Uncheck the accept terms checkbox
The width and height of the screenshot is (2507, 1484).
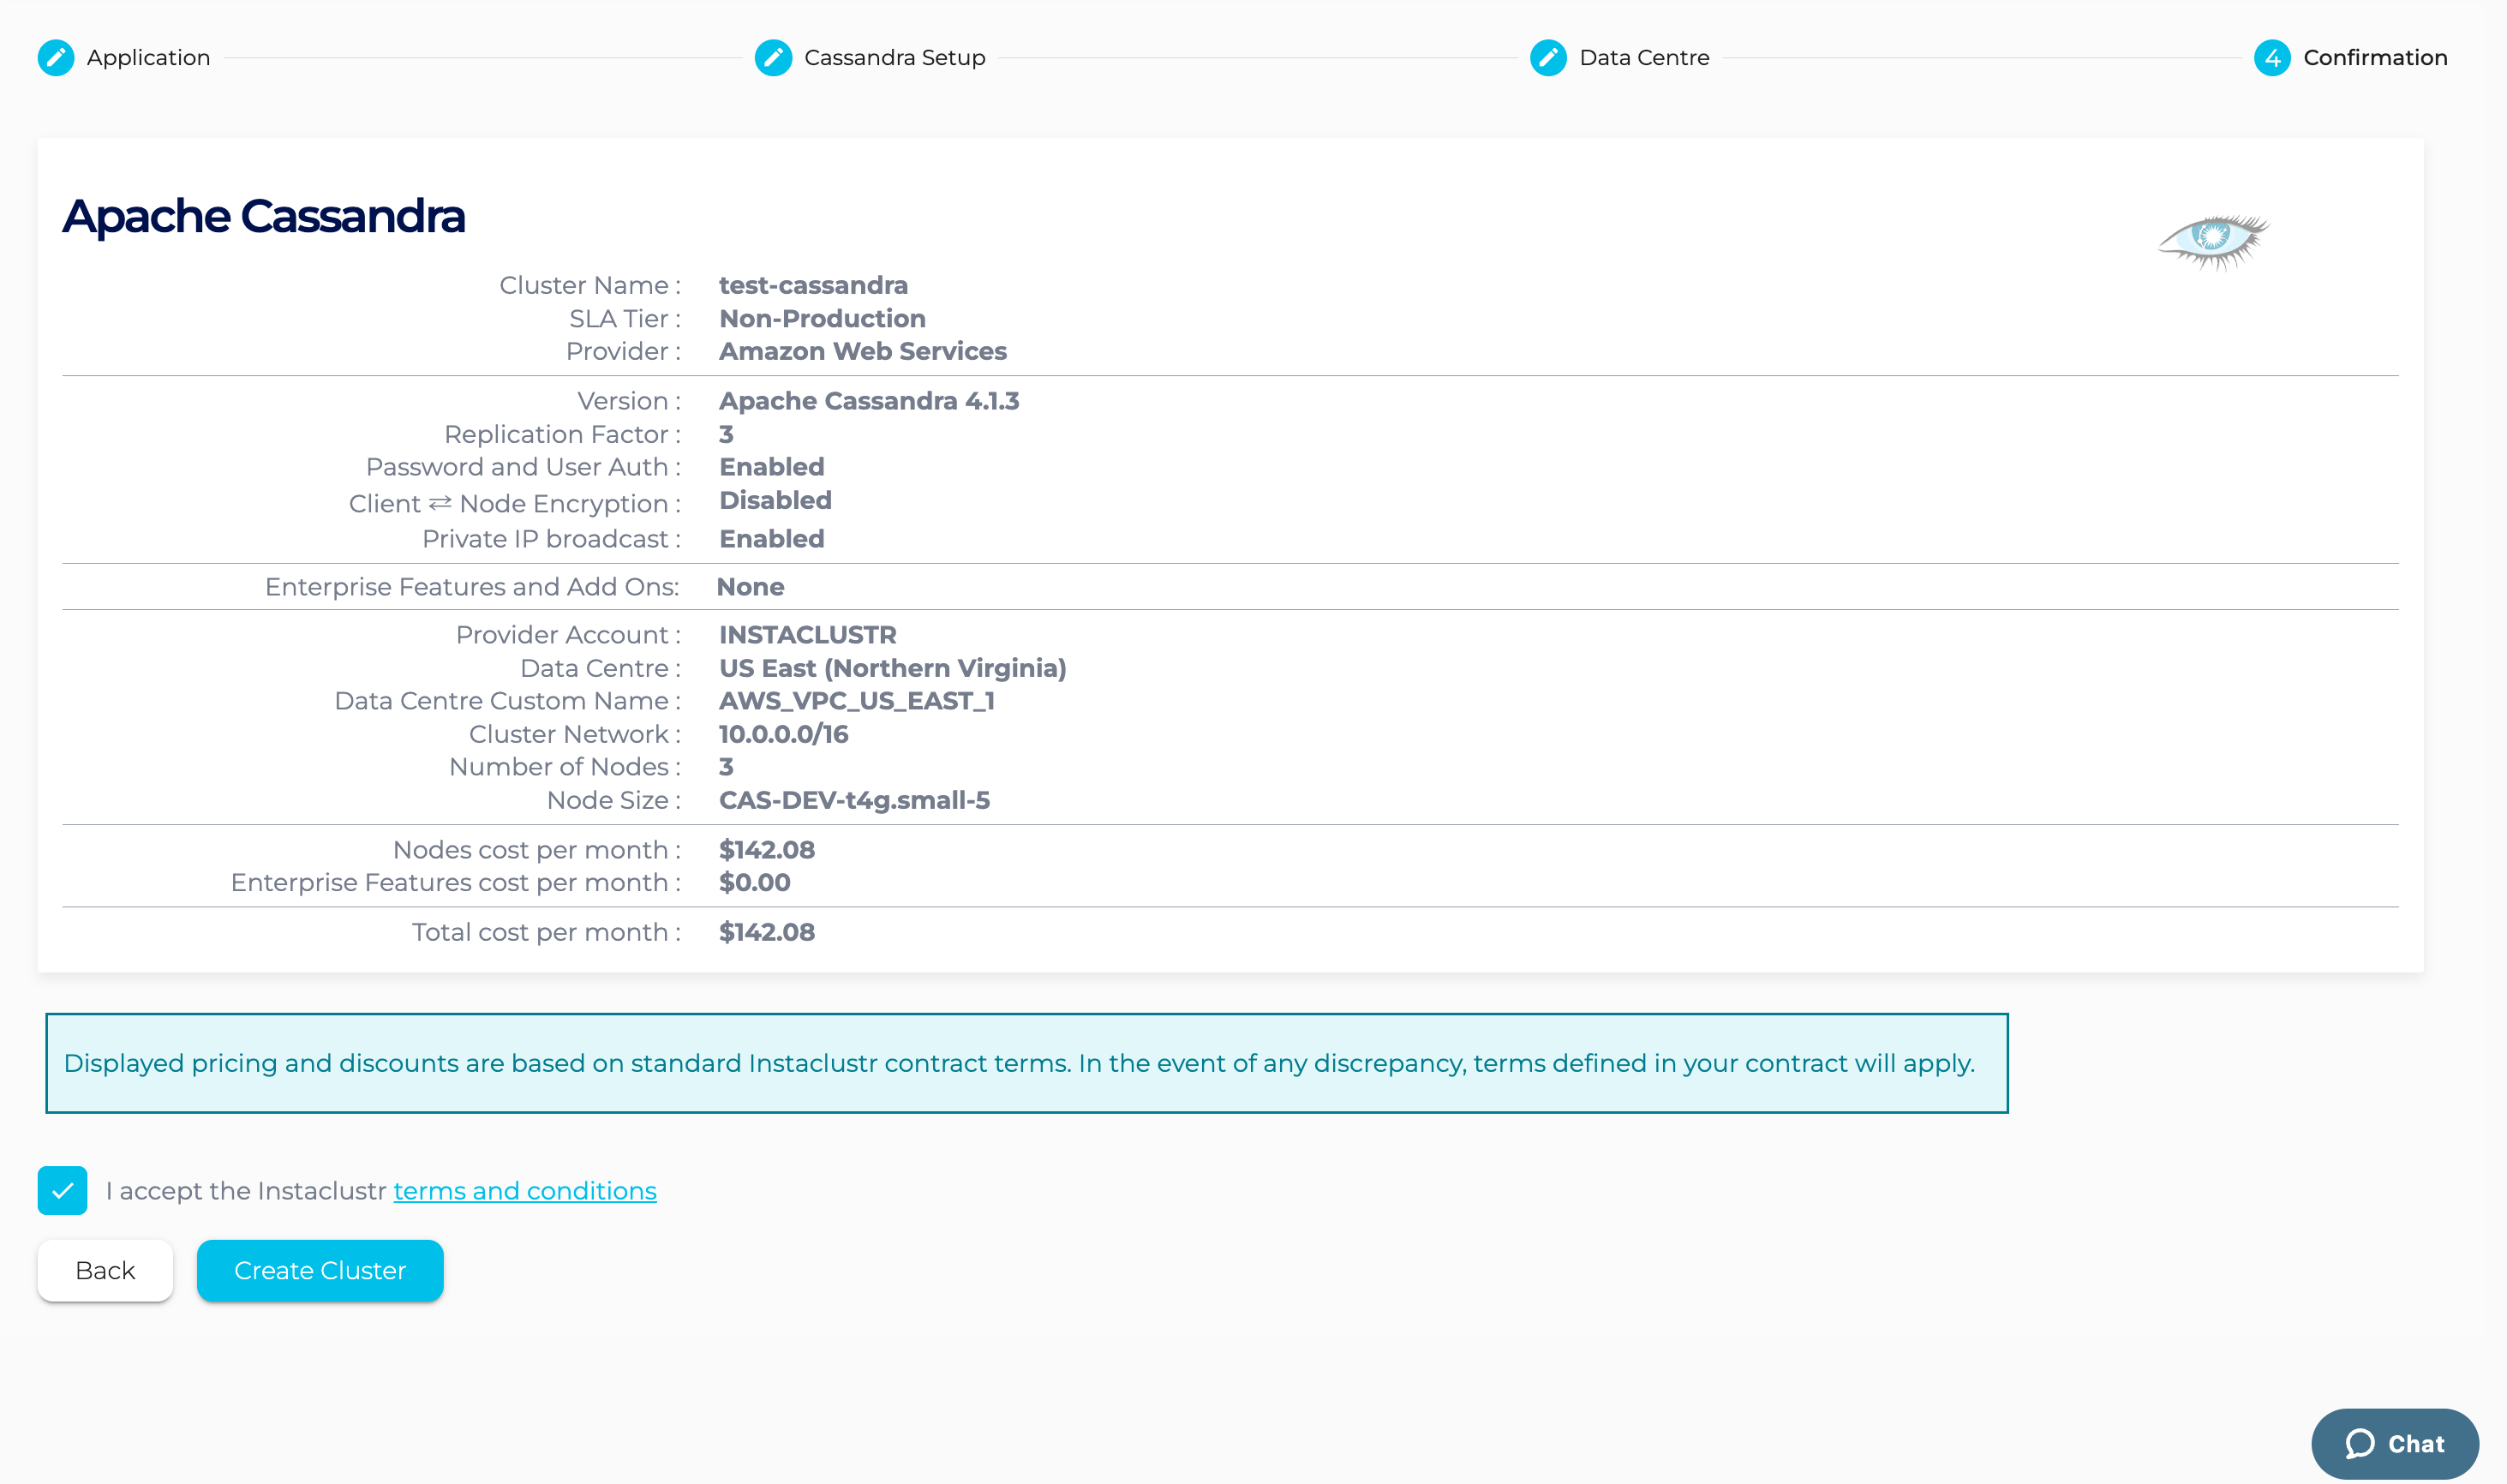pyautogui.click(x=62, y=1190)
